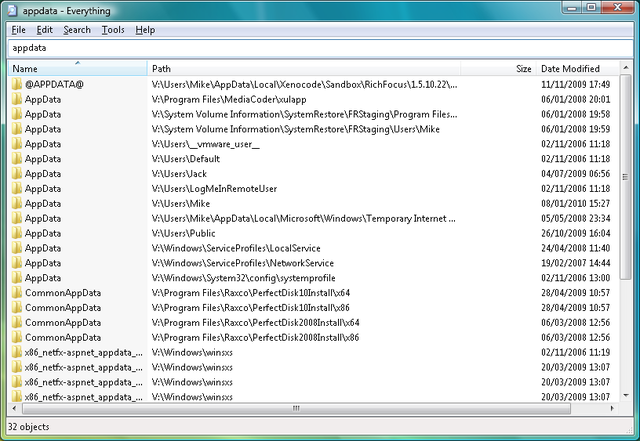Click the vertical scrollbar up arrow
Image resolution: width=640 pixels, height=441 pixels.
click(x=626, y=67)
